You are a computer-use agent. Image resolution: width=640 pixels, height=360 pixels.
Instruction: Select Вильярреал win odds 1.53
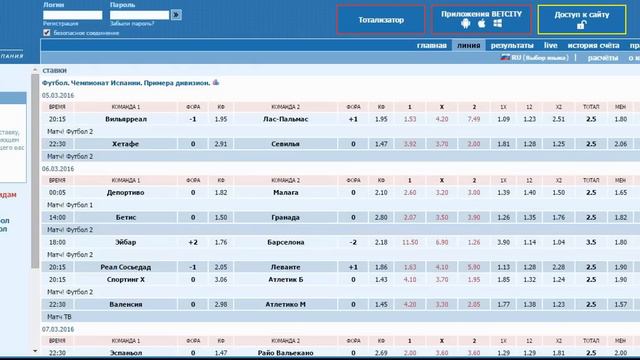point(410,119)
